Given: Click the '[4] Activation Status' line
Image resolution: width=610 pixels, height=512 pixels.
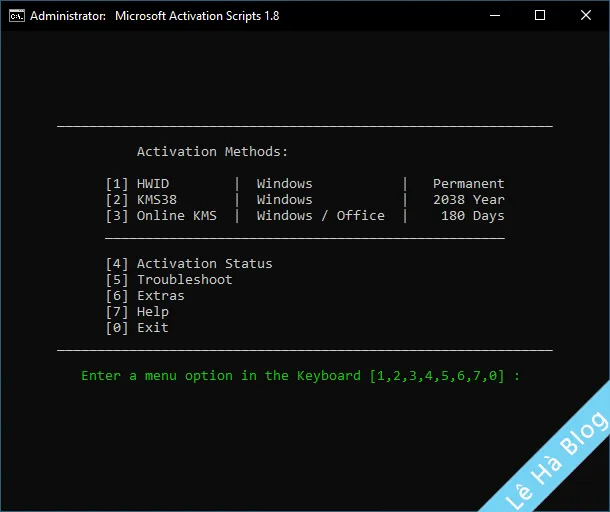Looking at the screenshot, I should tap(189, 263).
